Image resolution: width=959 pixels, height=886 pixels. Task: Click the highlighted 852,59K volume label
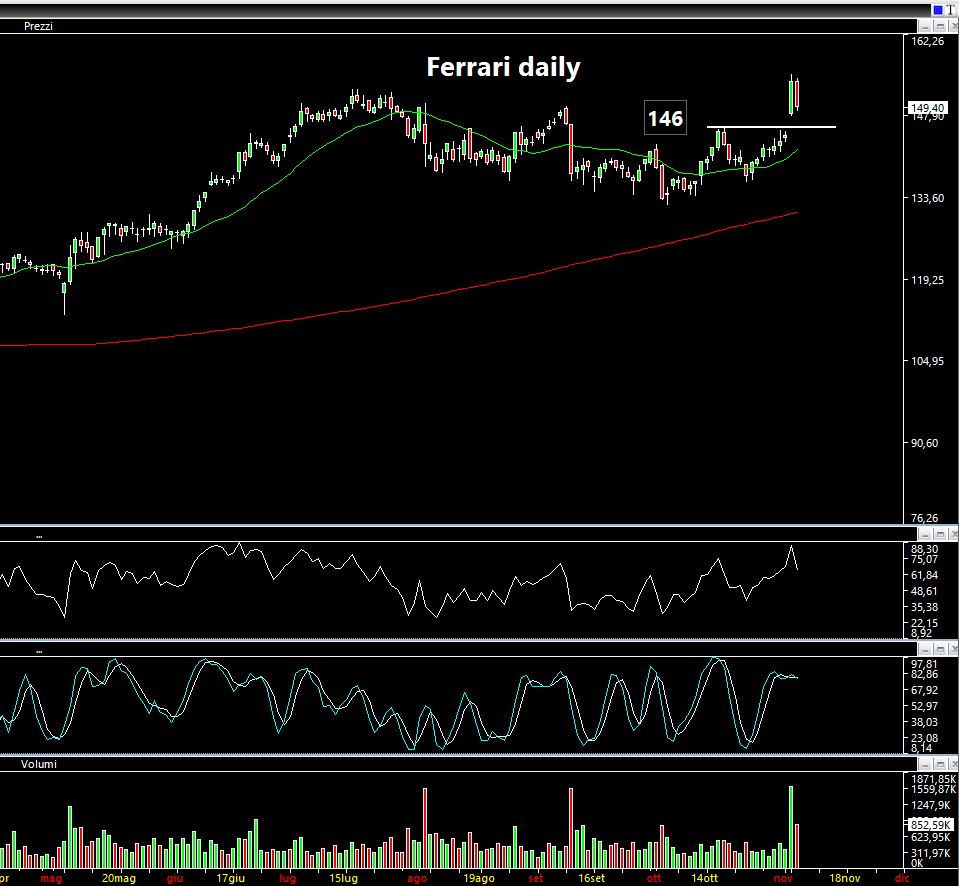pos(930,825)
